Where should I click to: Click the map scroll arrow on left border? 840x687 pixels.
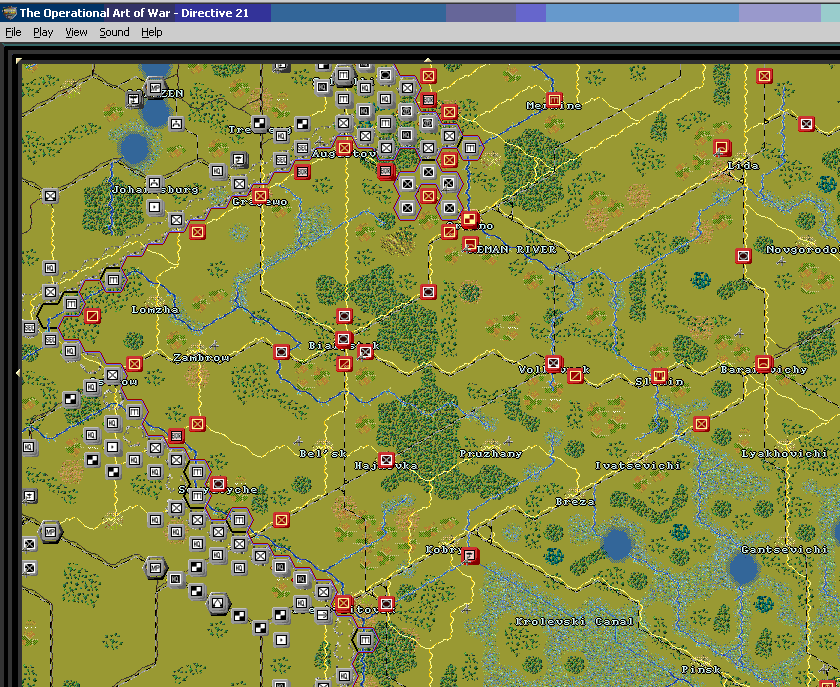18,372
